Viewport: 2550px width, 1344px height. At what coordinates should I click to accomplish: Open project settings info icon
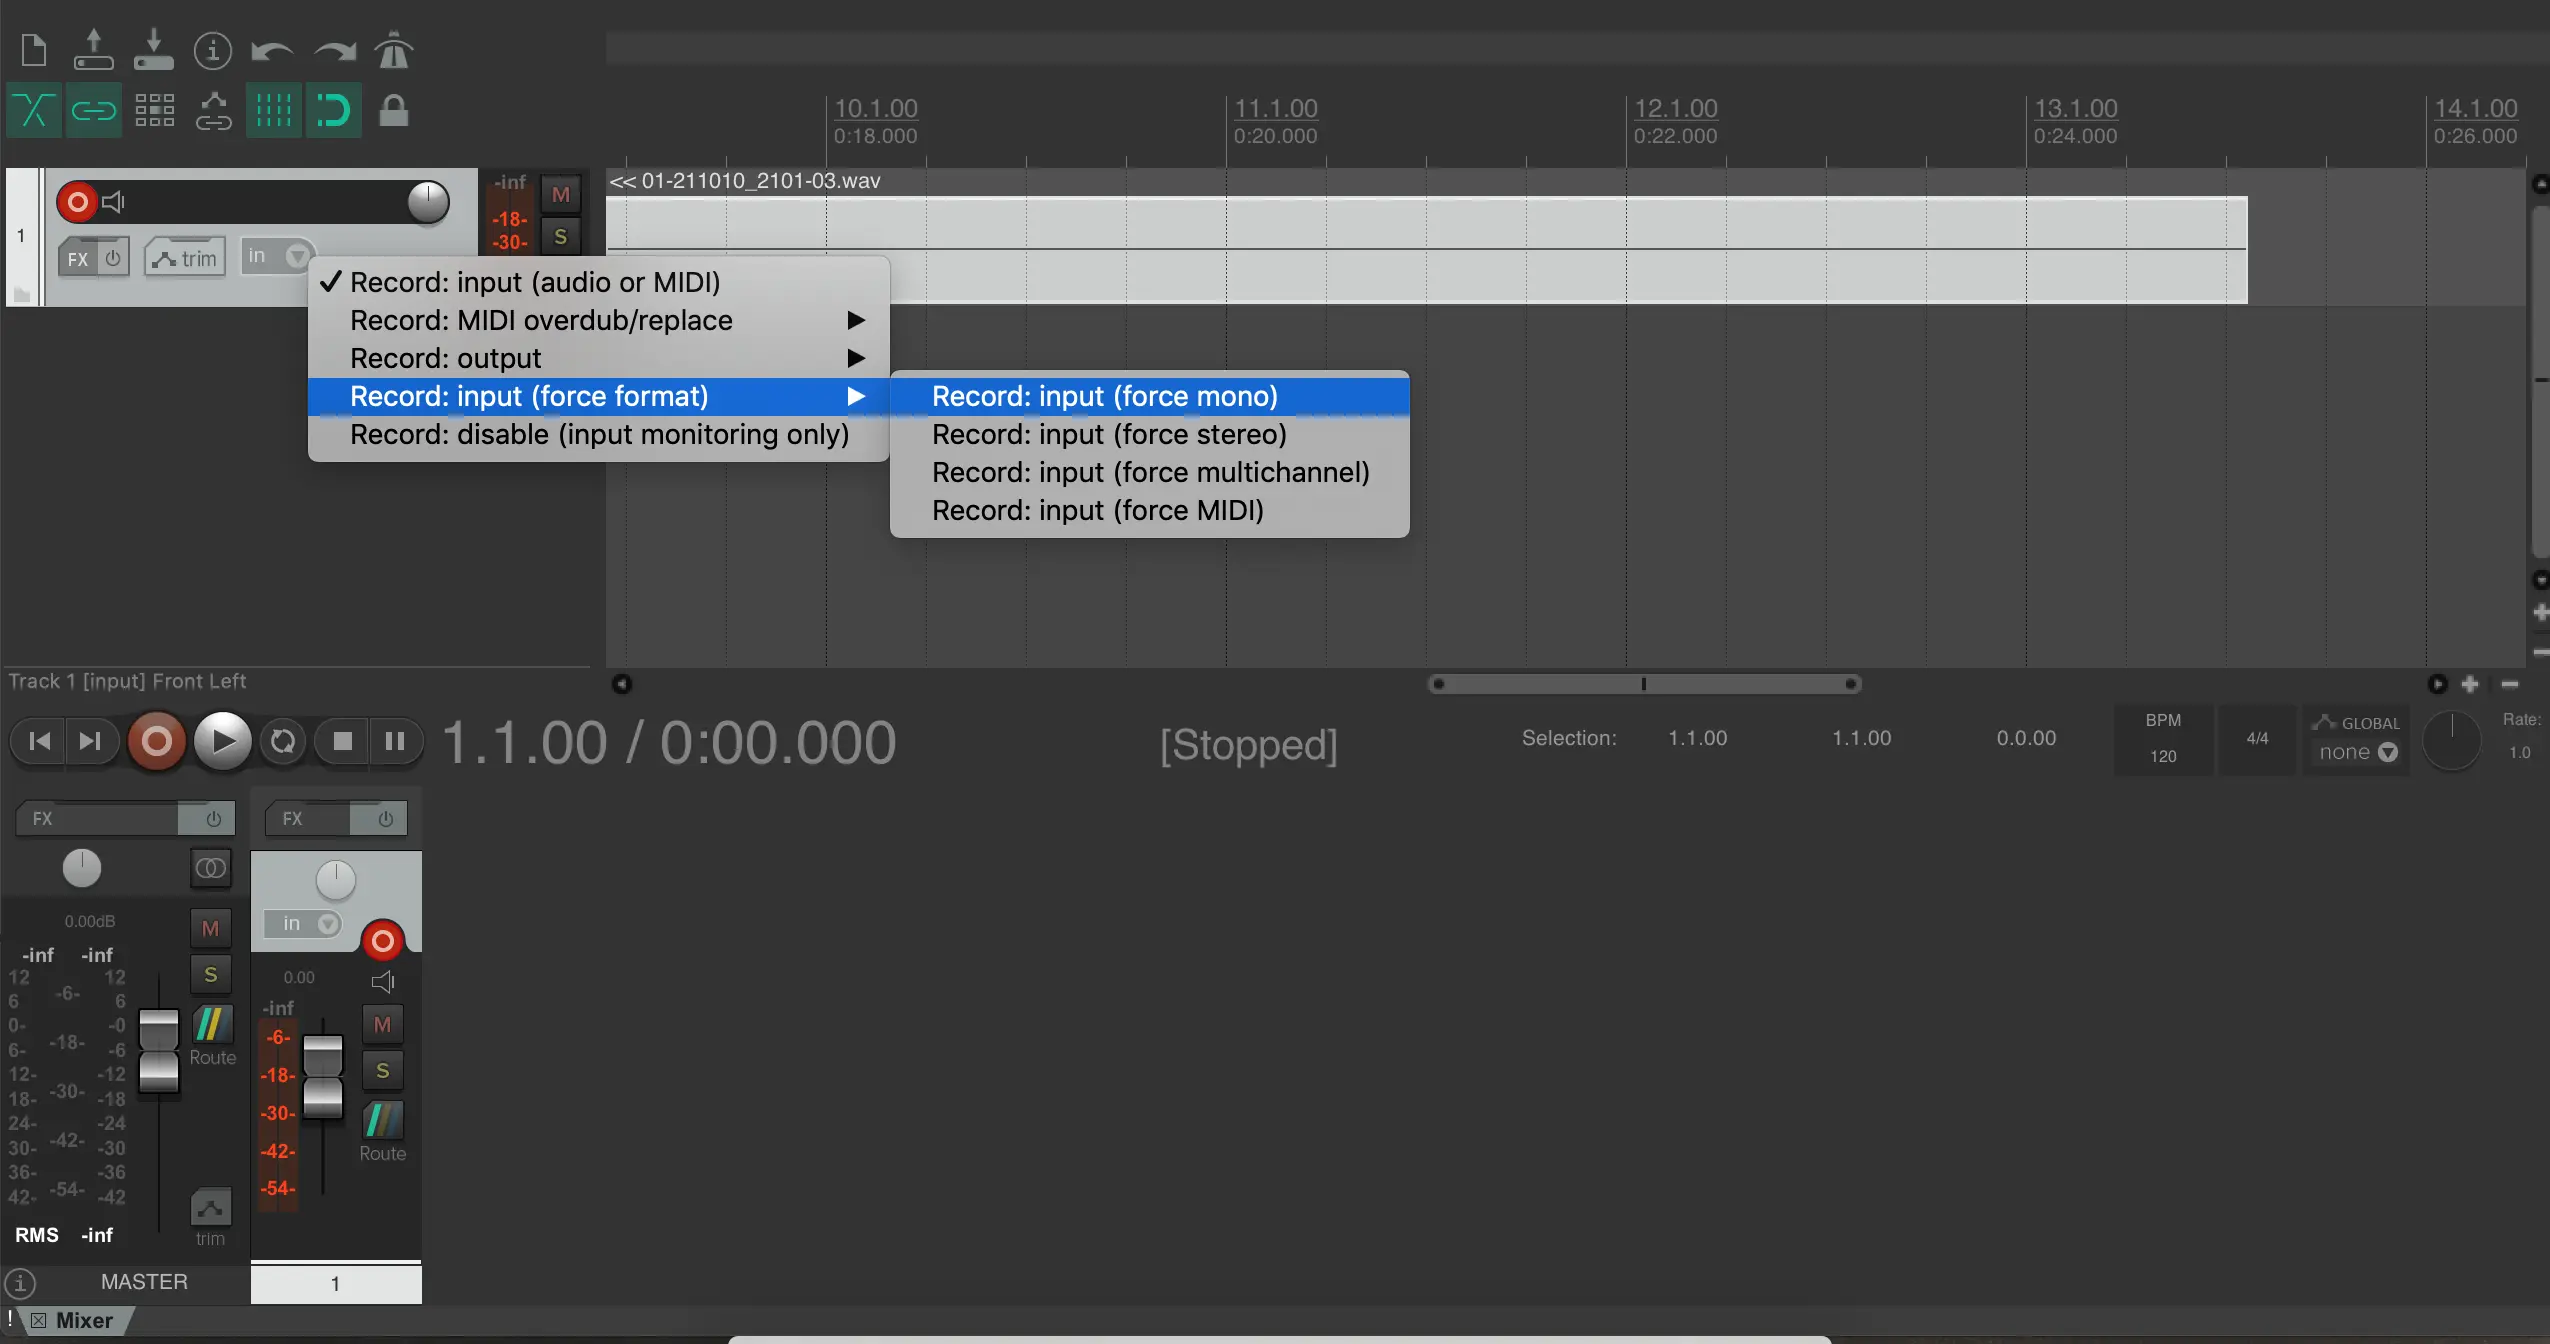[x=212, y=50]
